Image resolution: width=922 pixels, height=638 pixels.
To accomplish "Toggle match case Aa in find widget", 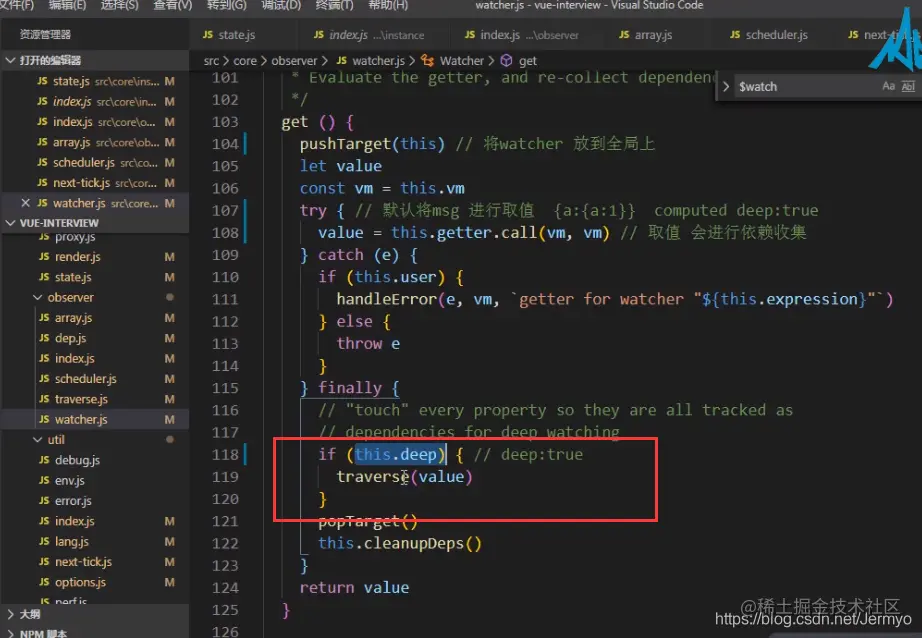I will 888,86.
